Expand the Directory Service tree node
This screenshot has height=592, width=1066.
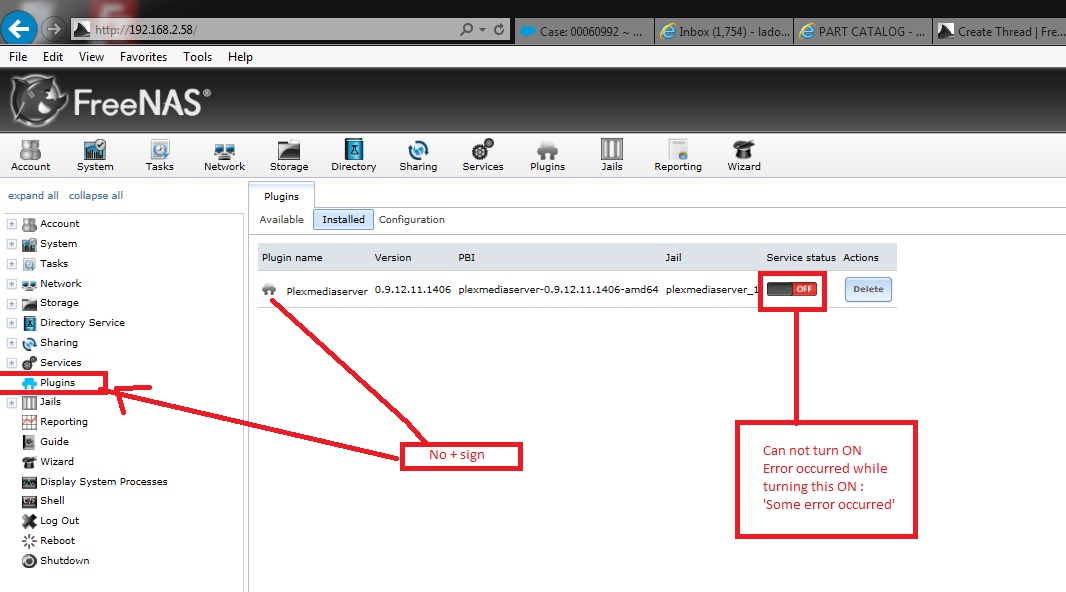pyautogui.click(x=12, y=323)
